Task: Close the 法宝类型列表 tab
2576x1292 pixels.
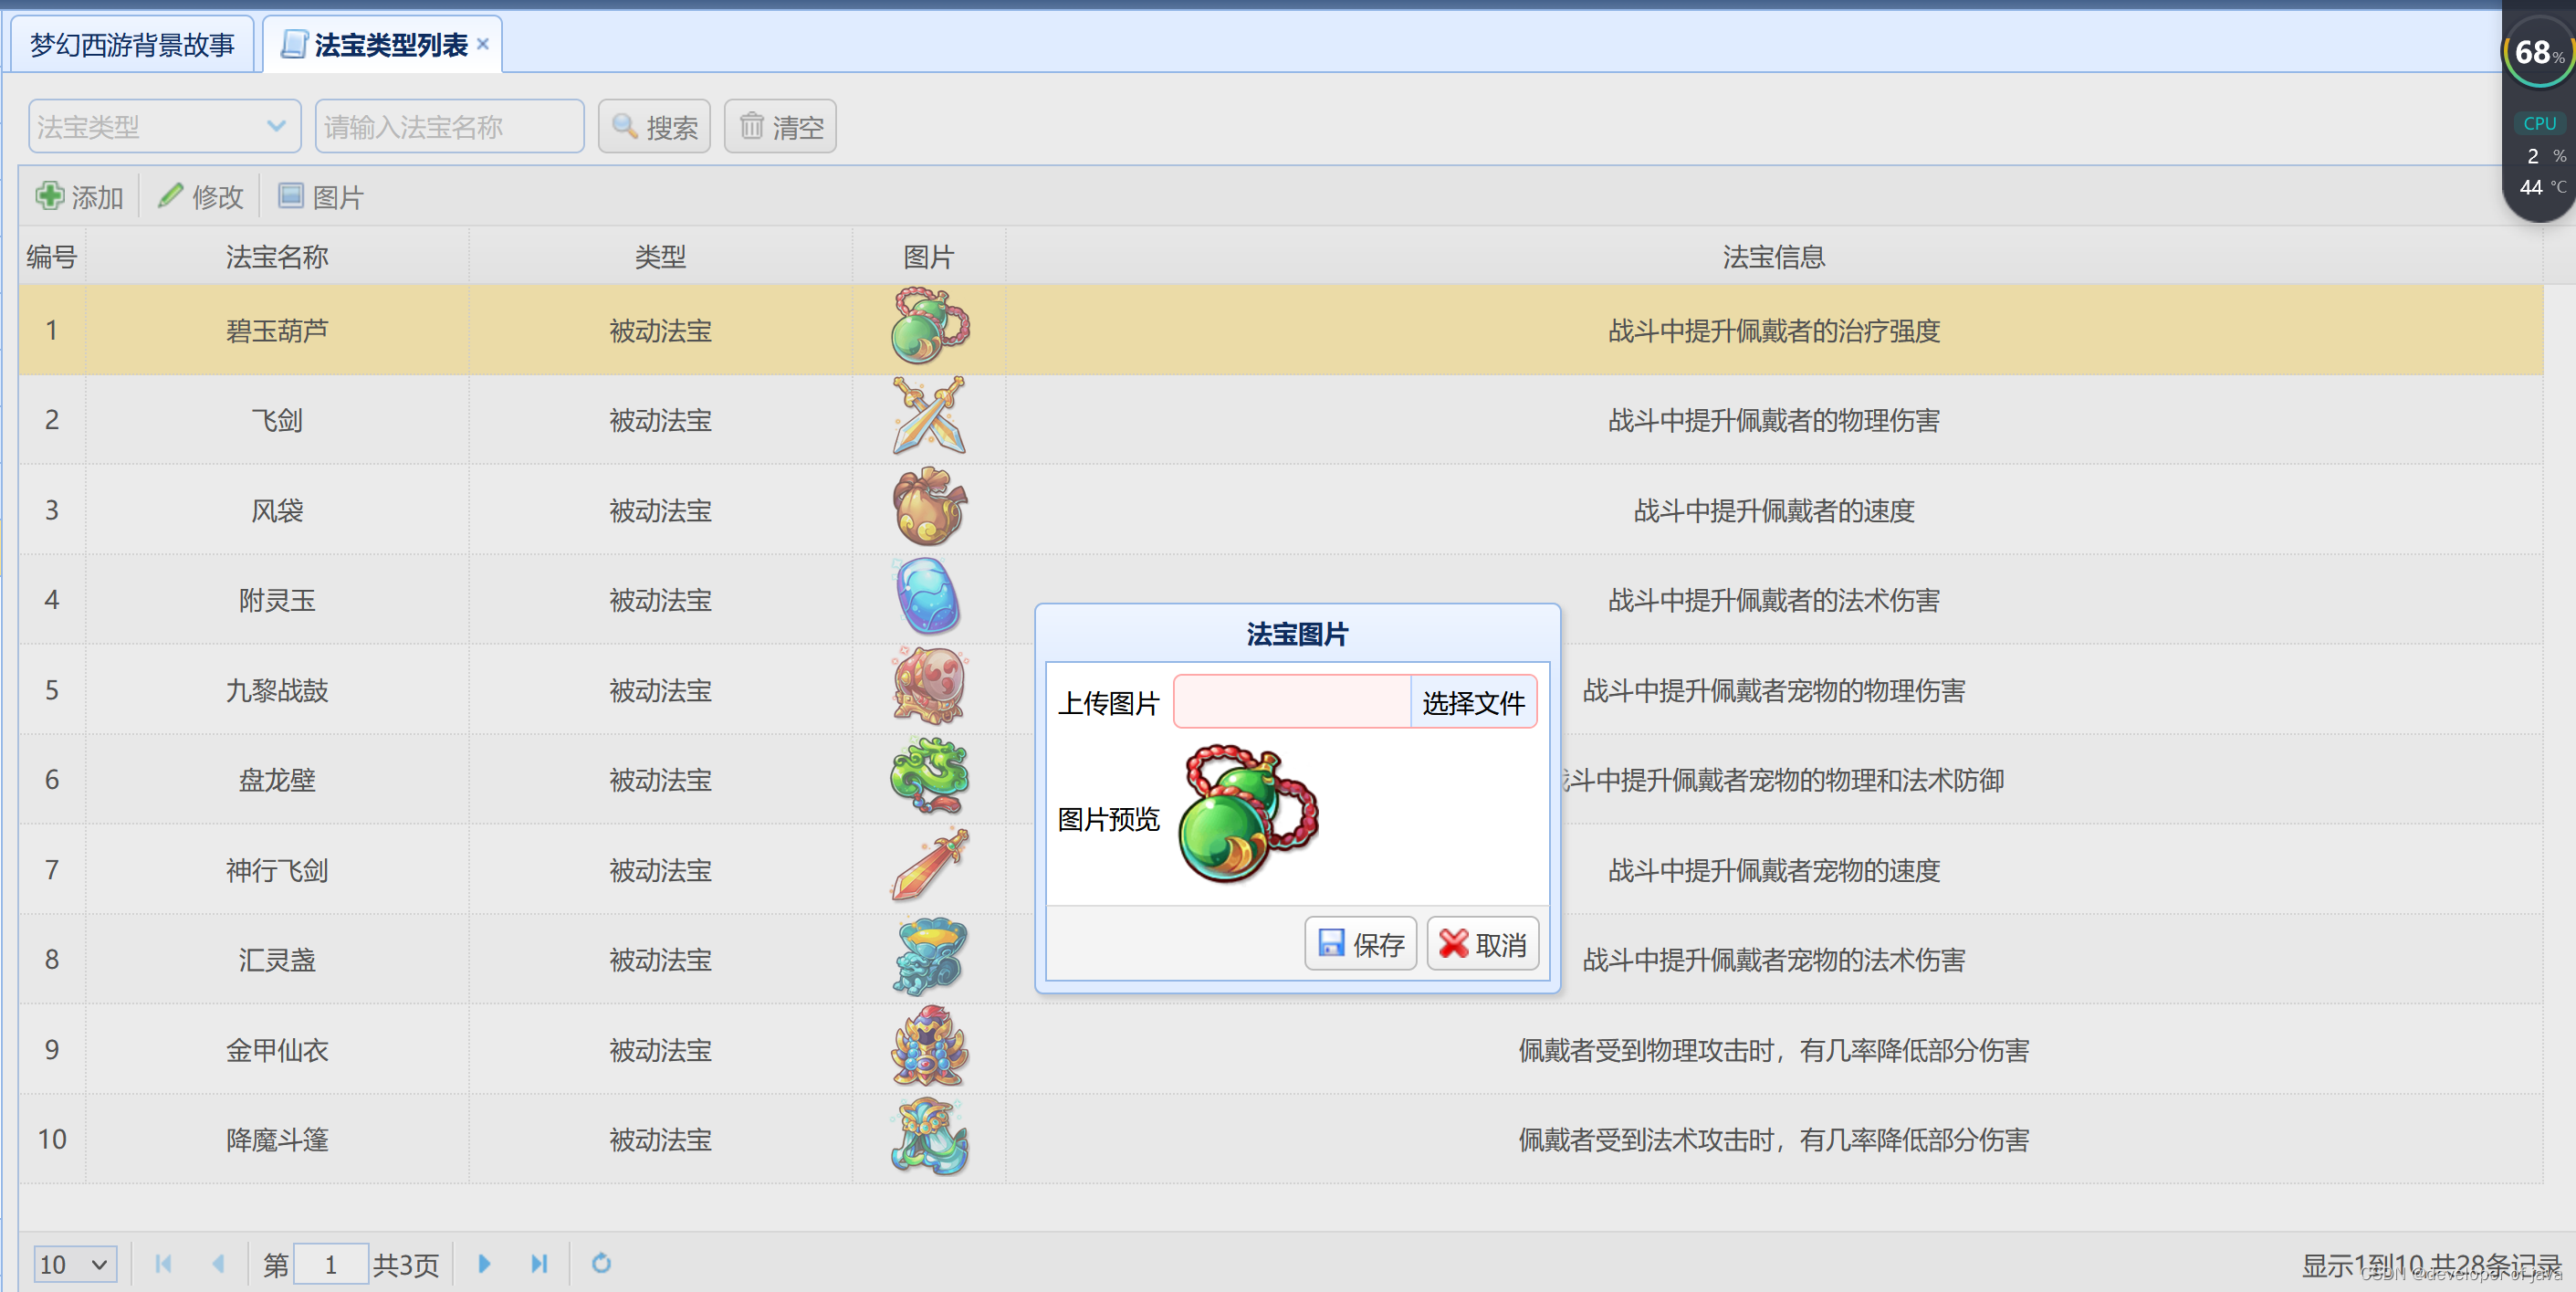Action: [483, 43]
